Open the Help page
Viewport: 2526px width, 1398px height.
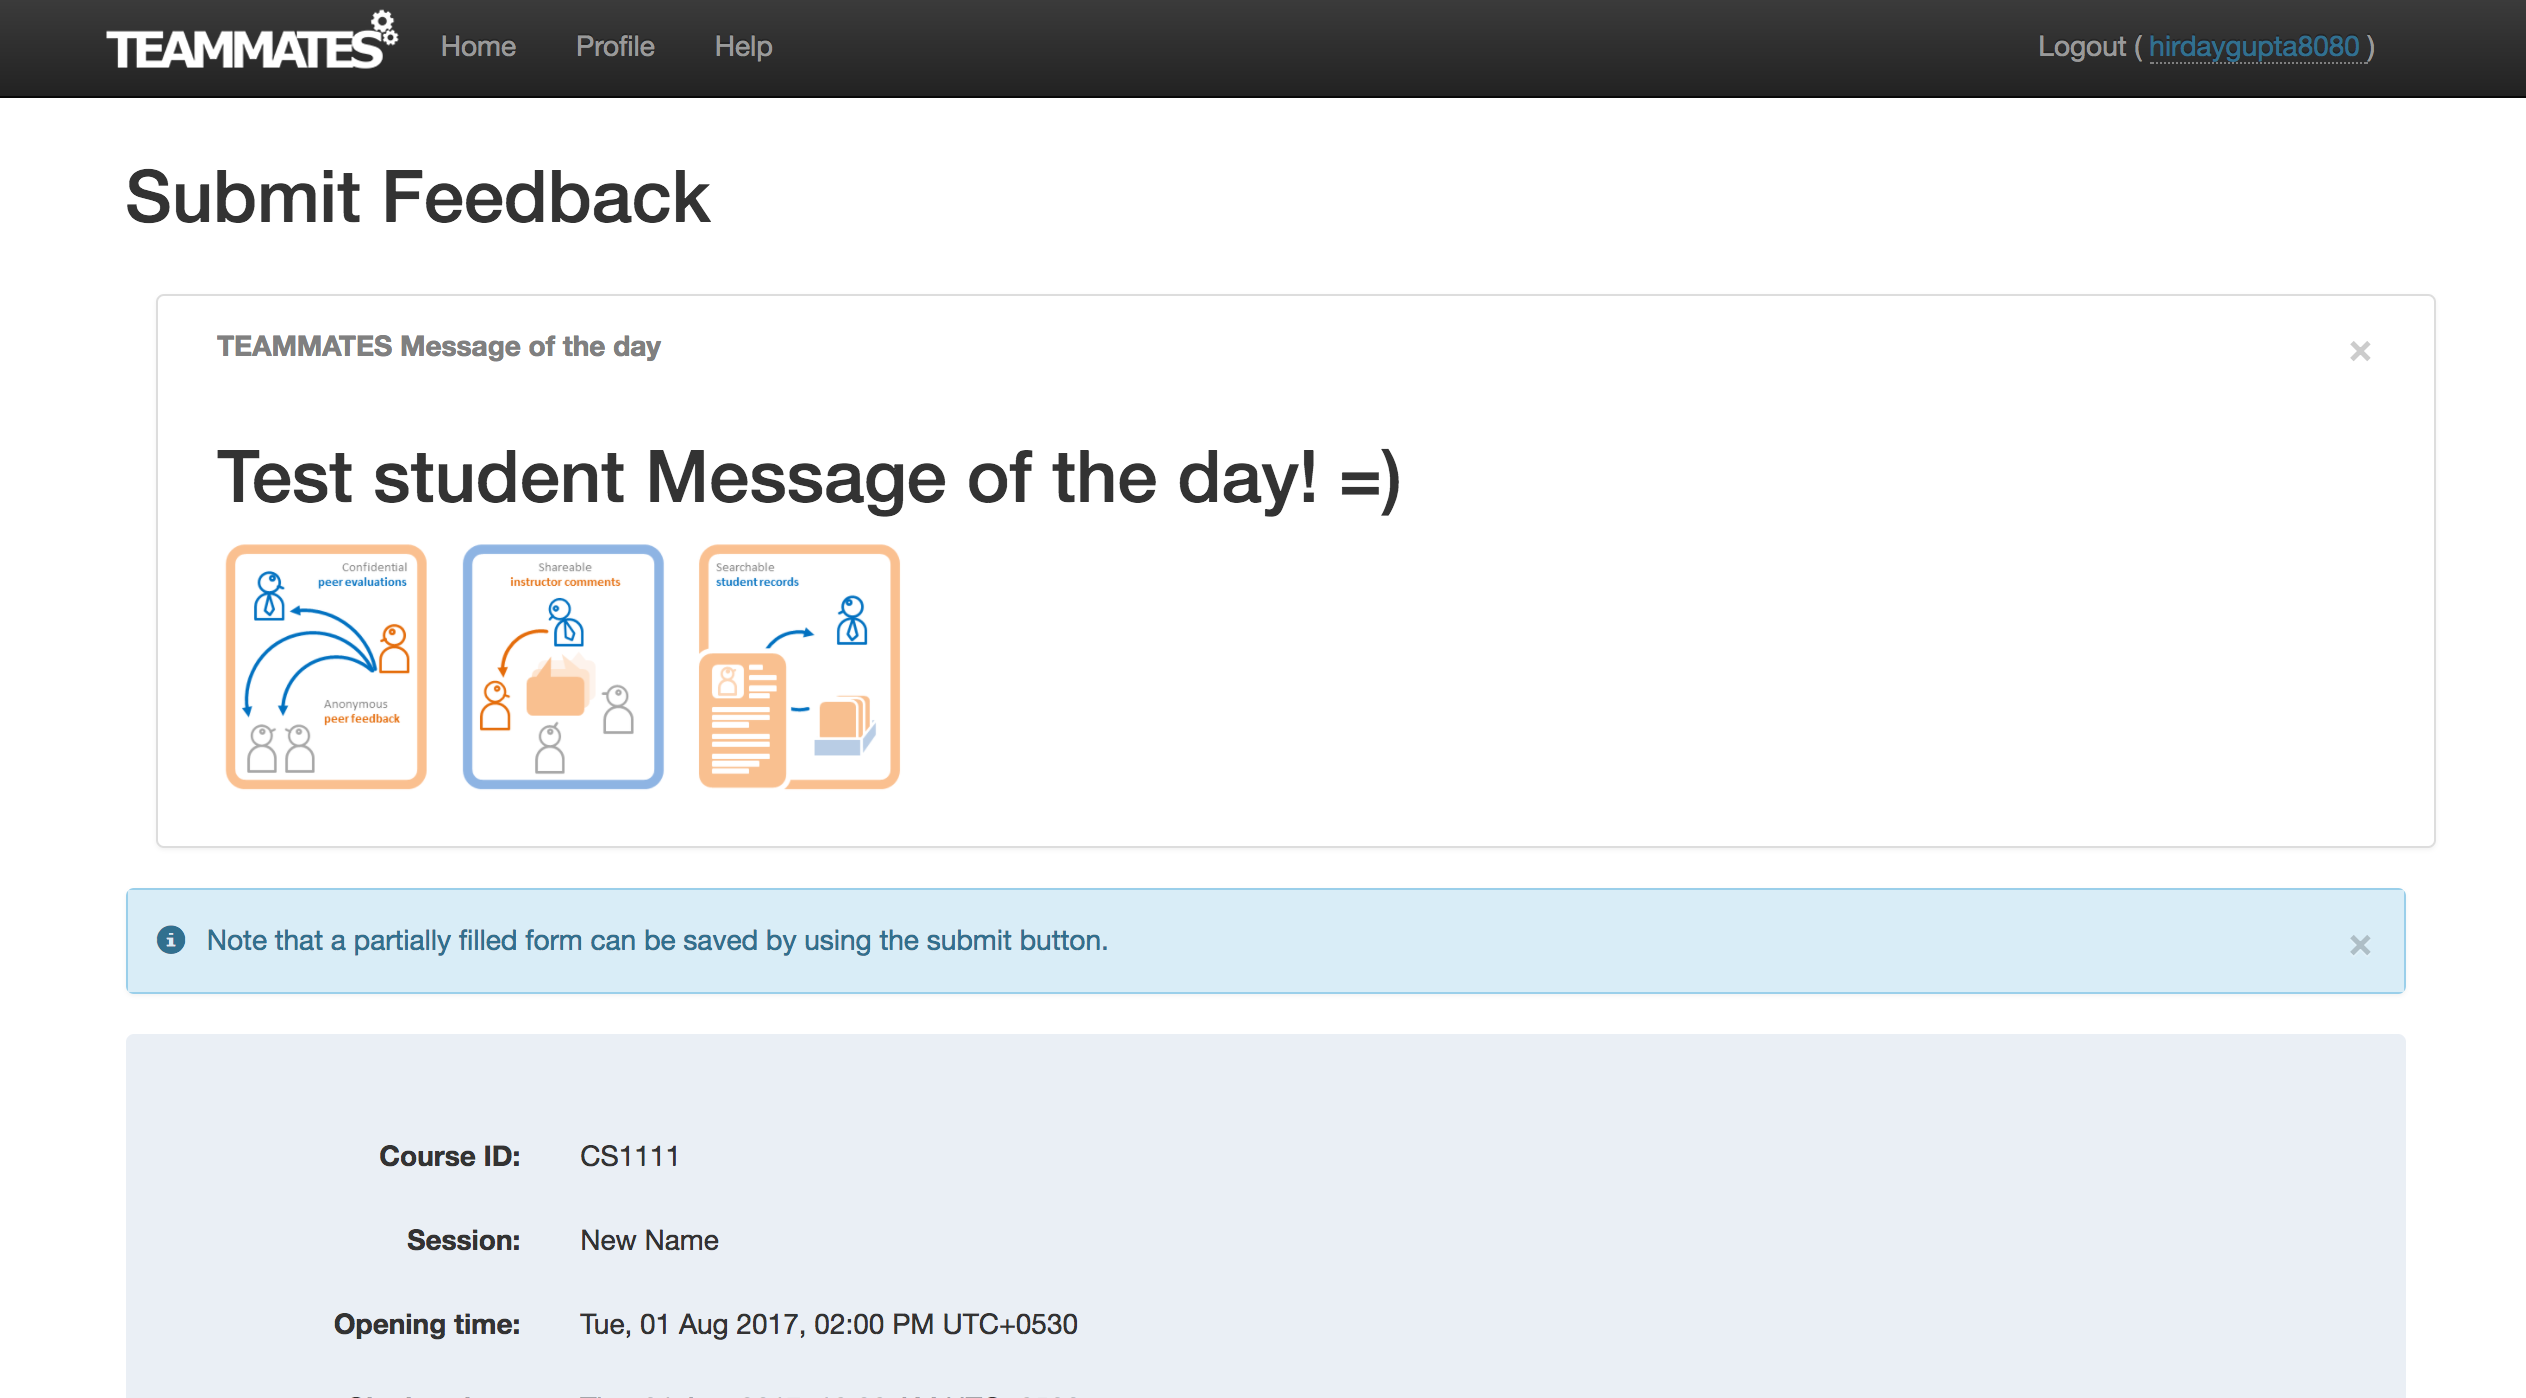[x=743, y=47]
